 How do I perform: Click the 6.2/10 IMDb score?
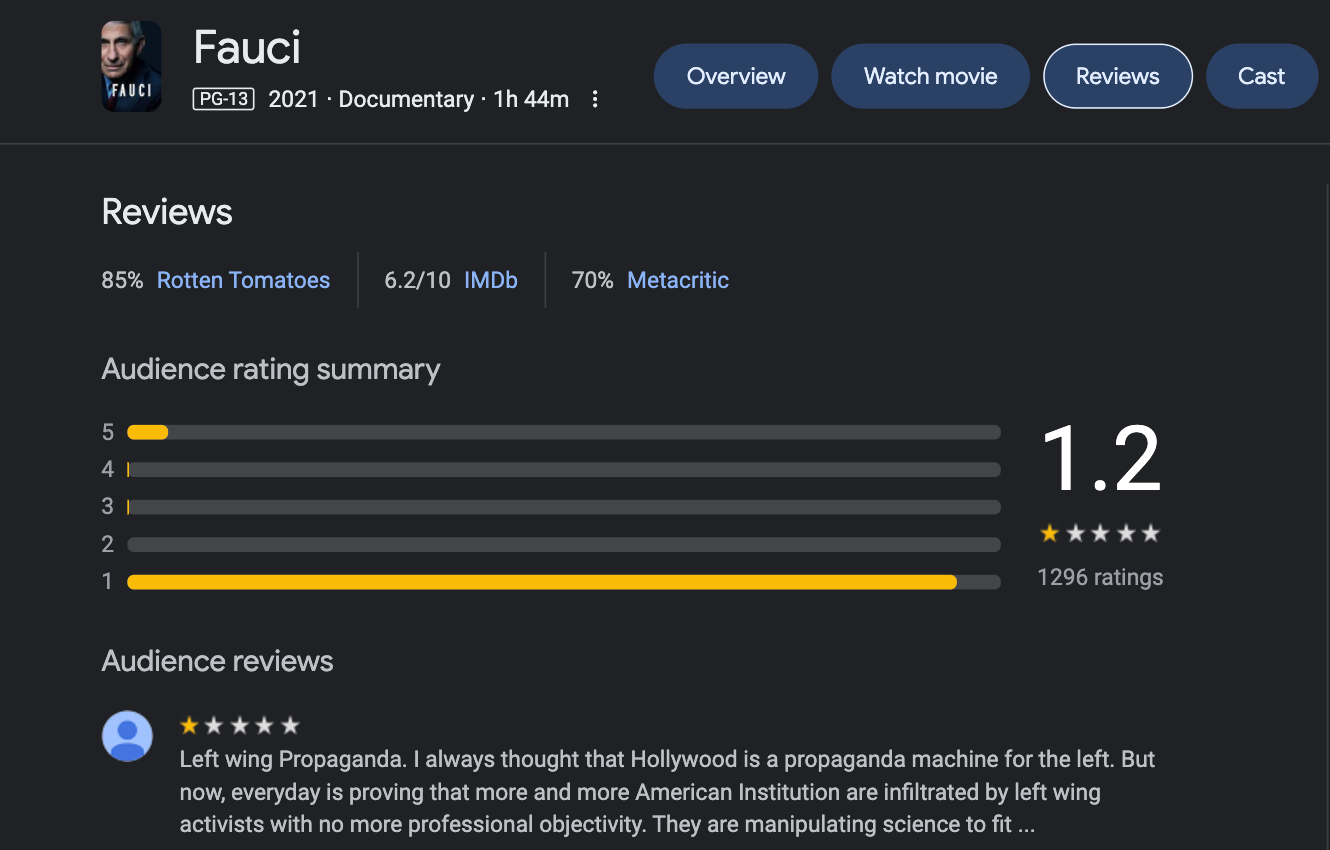pos(417,280)
